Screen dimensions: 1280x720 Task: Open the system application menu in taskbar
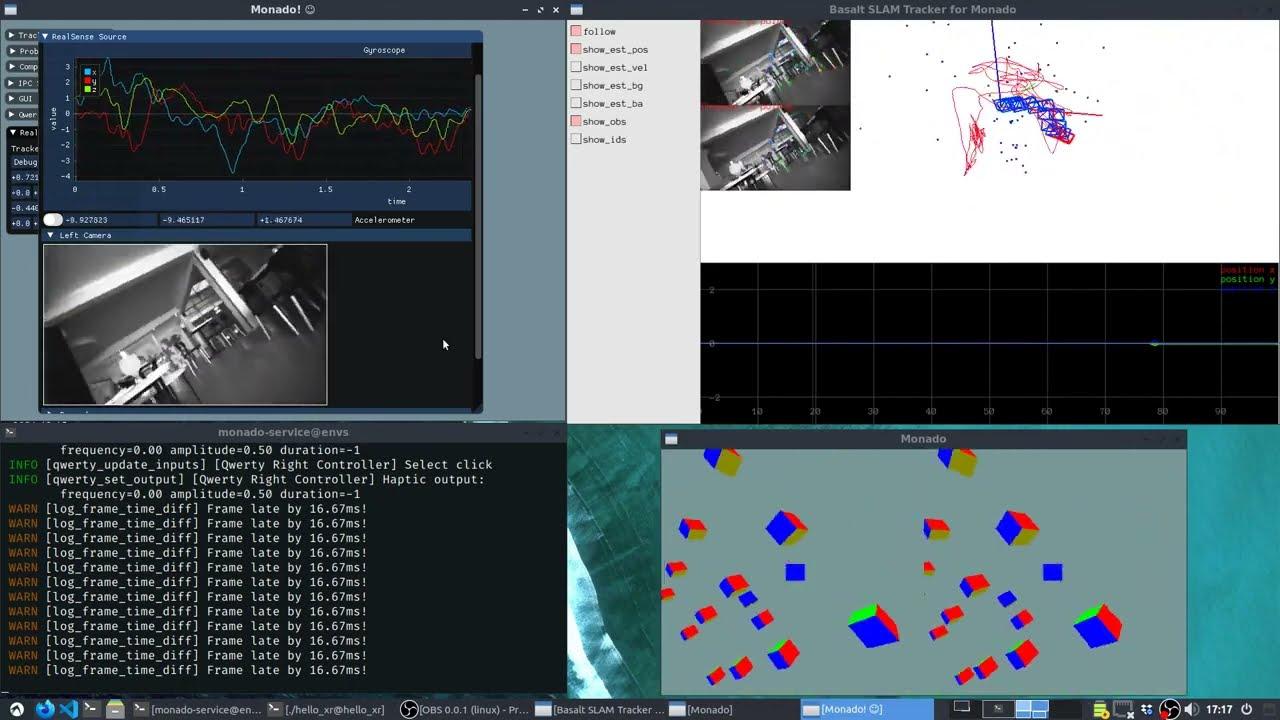point(18,709)
